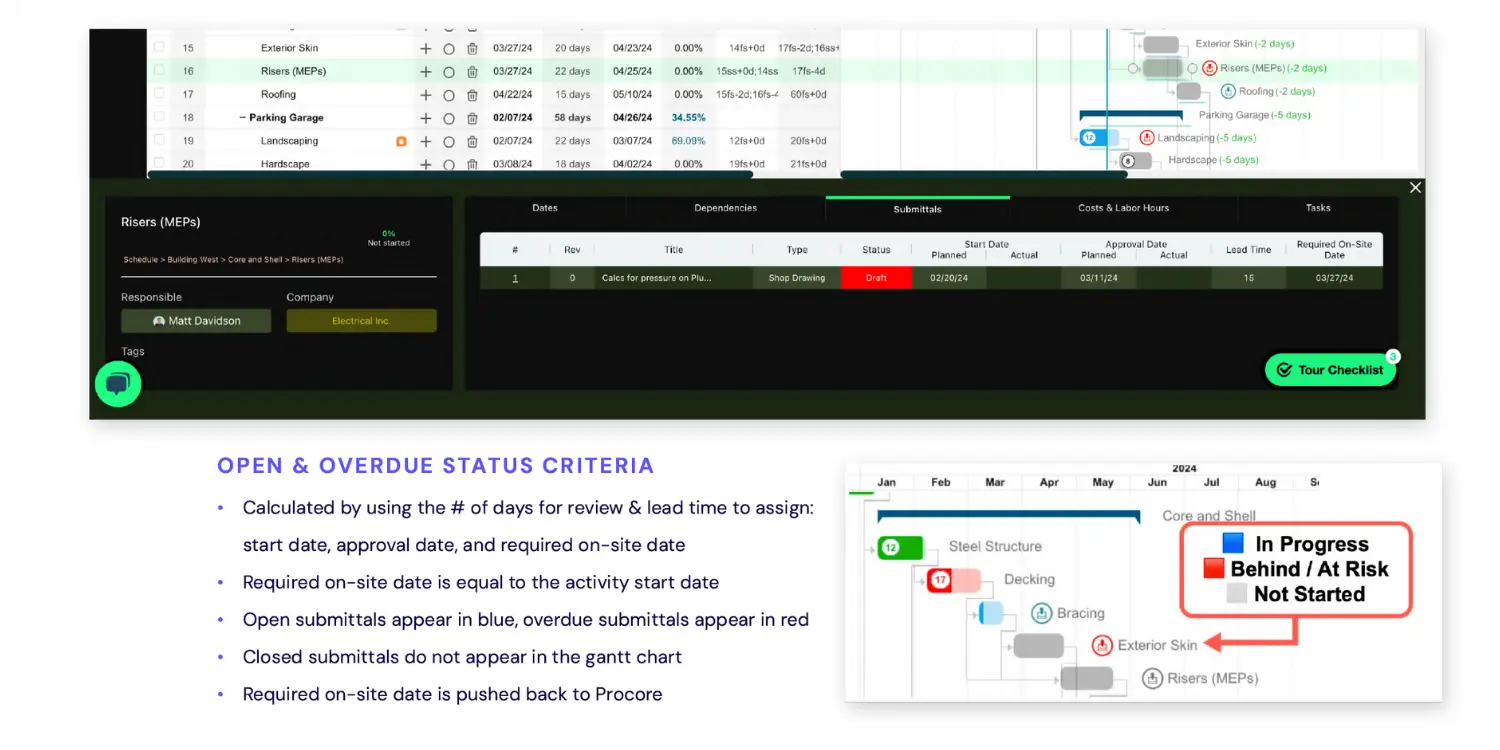The image size is (1500, 750).
Task: Click the submittal count badge next to Hardscape
Action: click(x=1128, y=159)
